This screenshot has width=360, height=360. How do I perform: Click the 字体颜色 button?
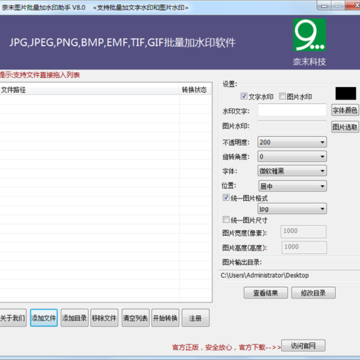pos(345,110)
